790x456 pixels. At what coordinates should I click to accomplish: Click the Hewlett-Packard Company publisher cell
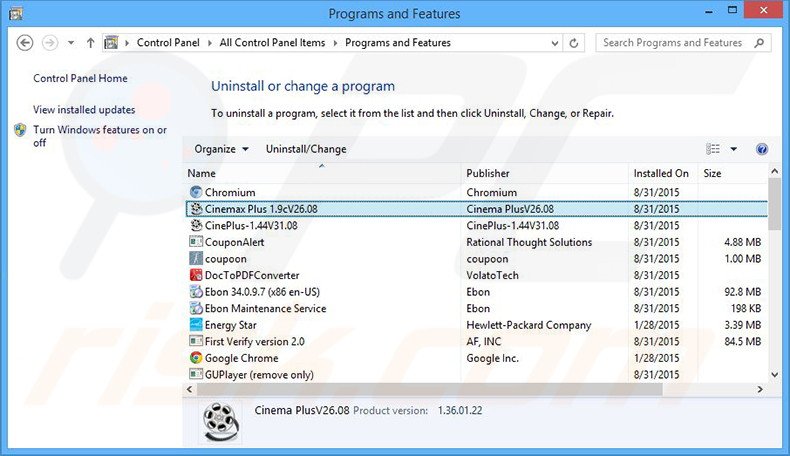pos(529,325)
